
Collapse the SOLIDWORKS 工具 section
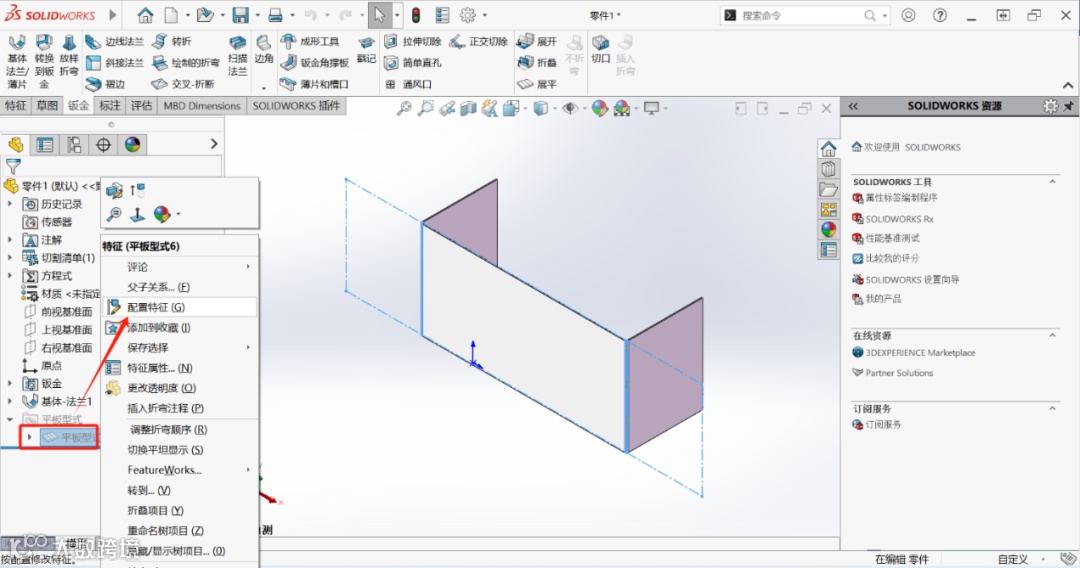1052,182
